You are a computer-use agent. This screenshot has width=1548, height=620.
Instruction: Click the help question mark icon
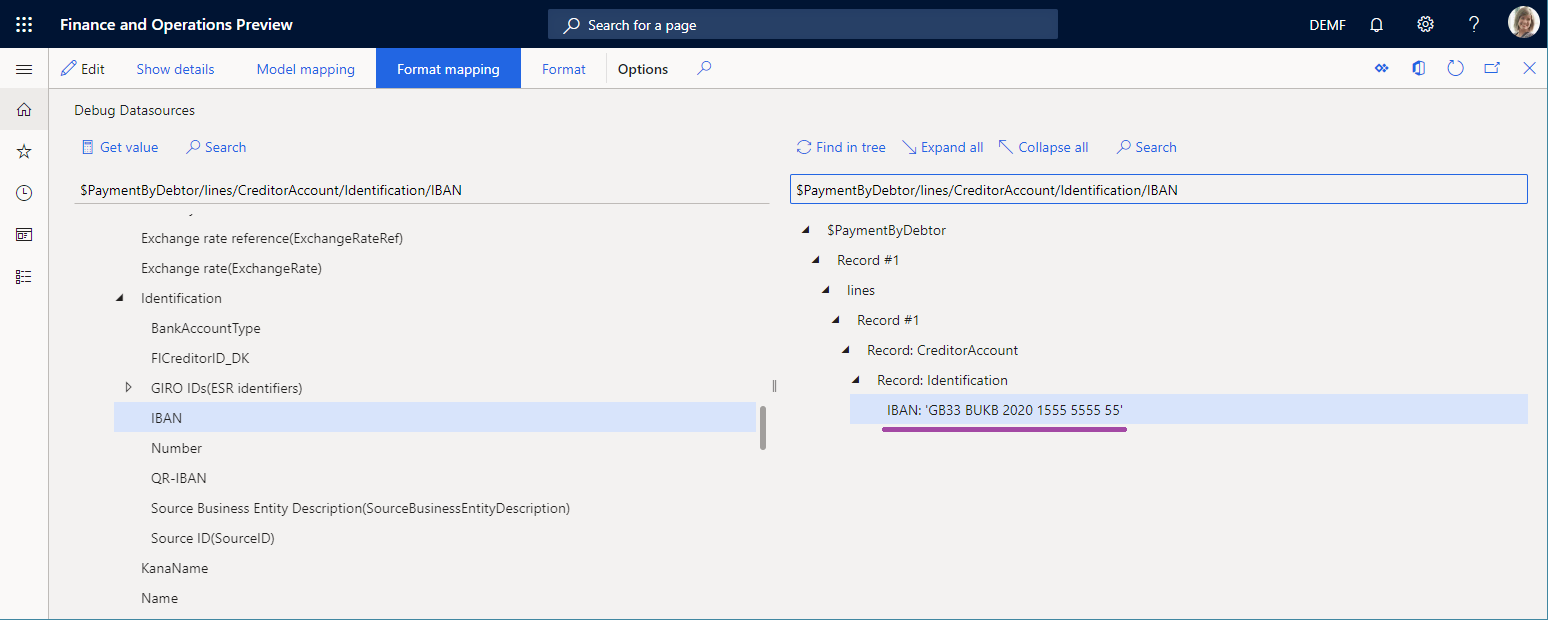pos(1474,24)
